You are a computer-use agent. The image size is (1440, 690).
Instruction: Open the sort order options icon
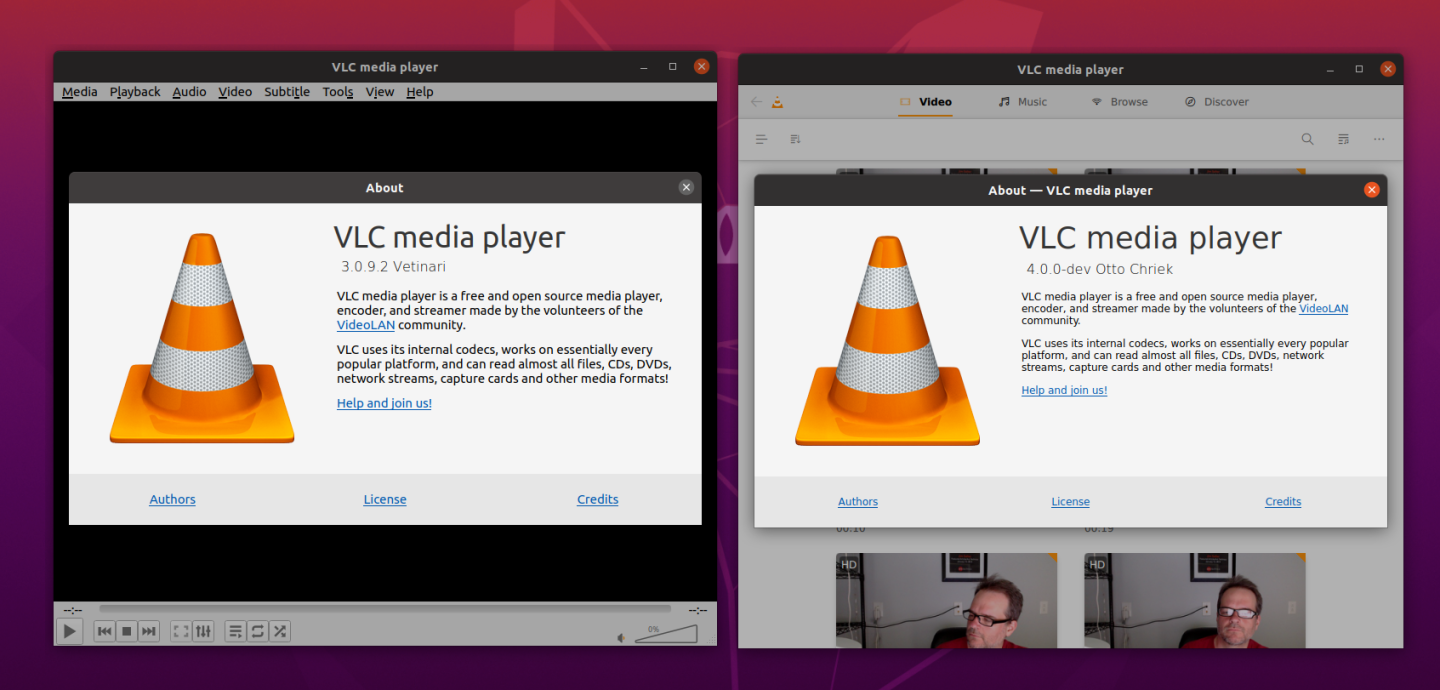tap(795, 138)
